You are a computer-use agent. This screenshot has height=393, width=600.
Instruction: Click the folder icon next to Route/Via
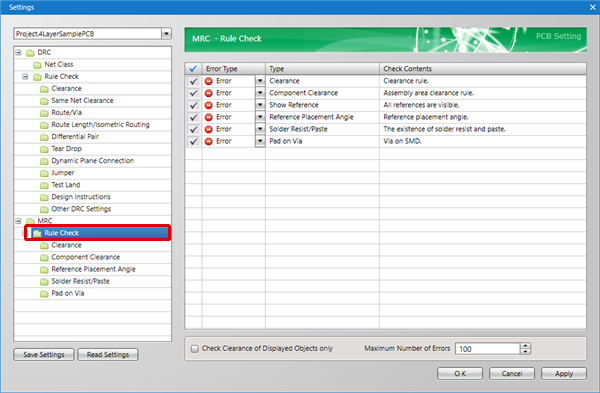tap(44, 113)
